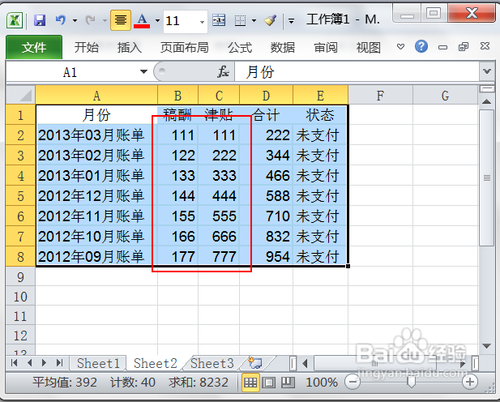Viewport: 500px width, 402px height.
Task: Open the font color dropdown arrow
Action: pos(157,21)
